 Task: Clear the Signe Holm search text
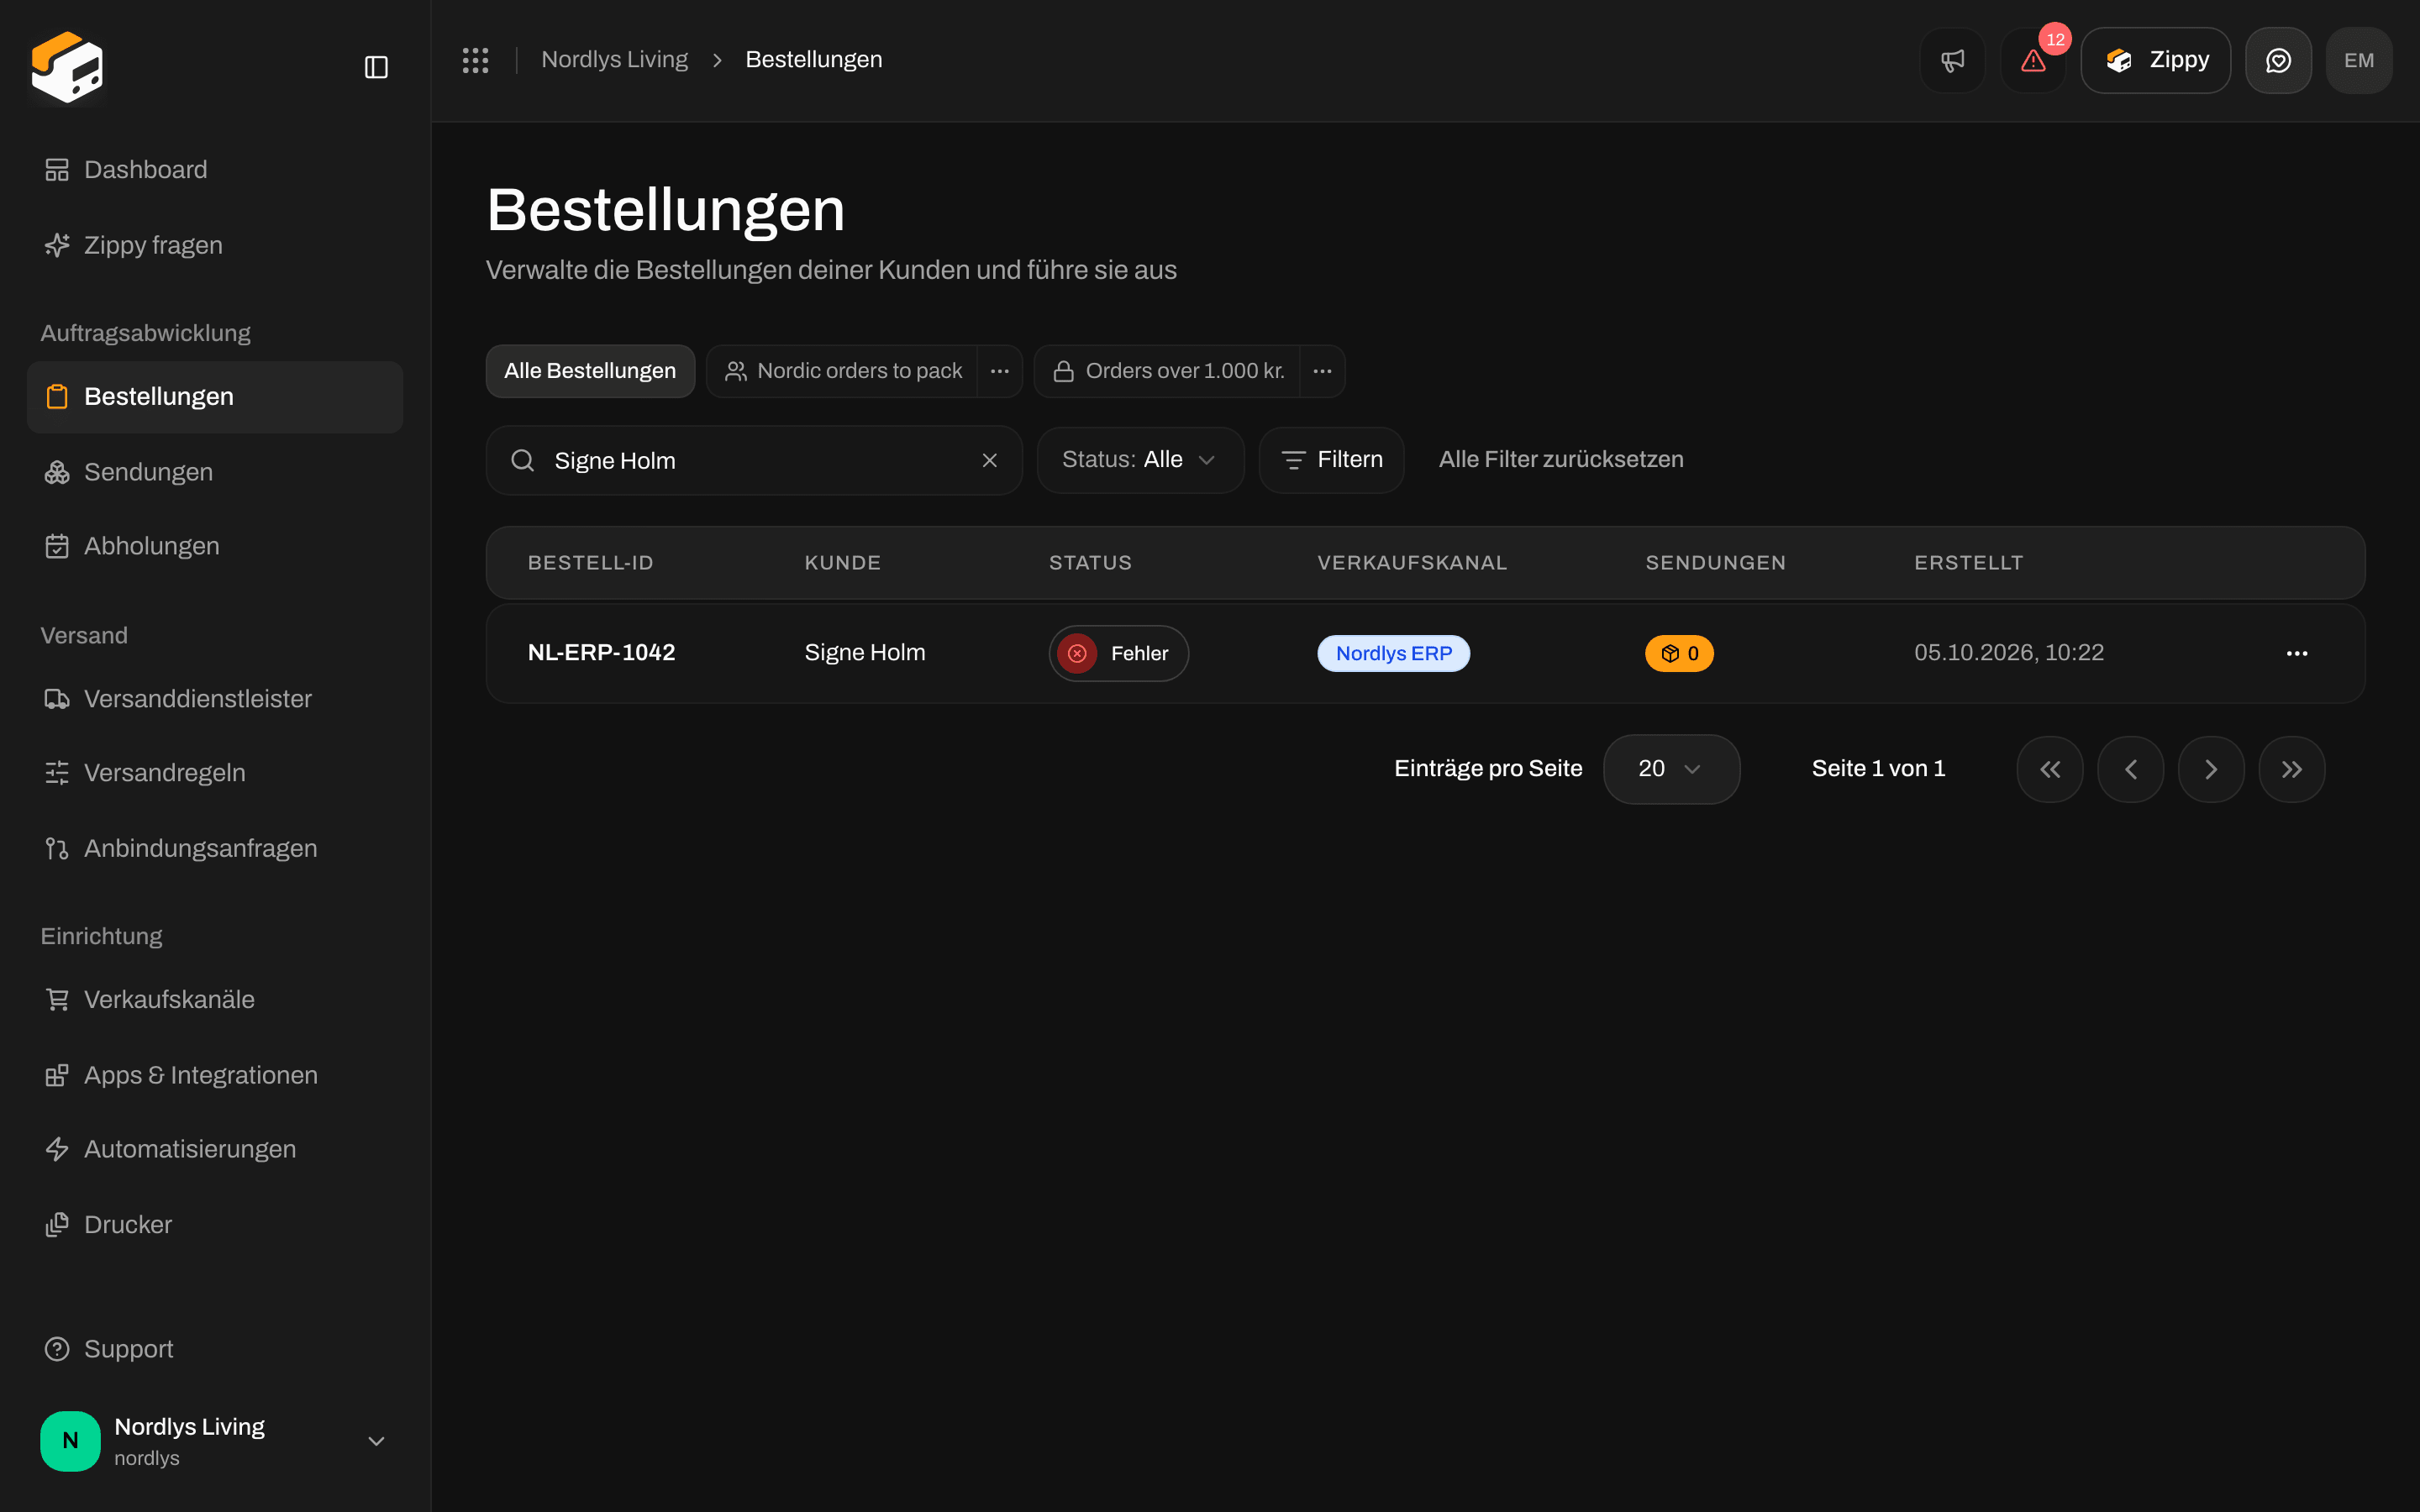click(x=989, y=460)
